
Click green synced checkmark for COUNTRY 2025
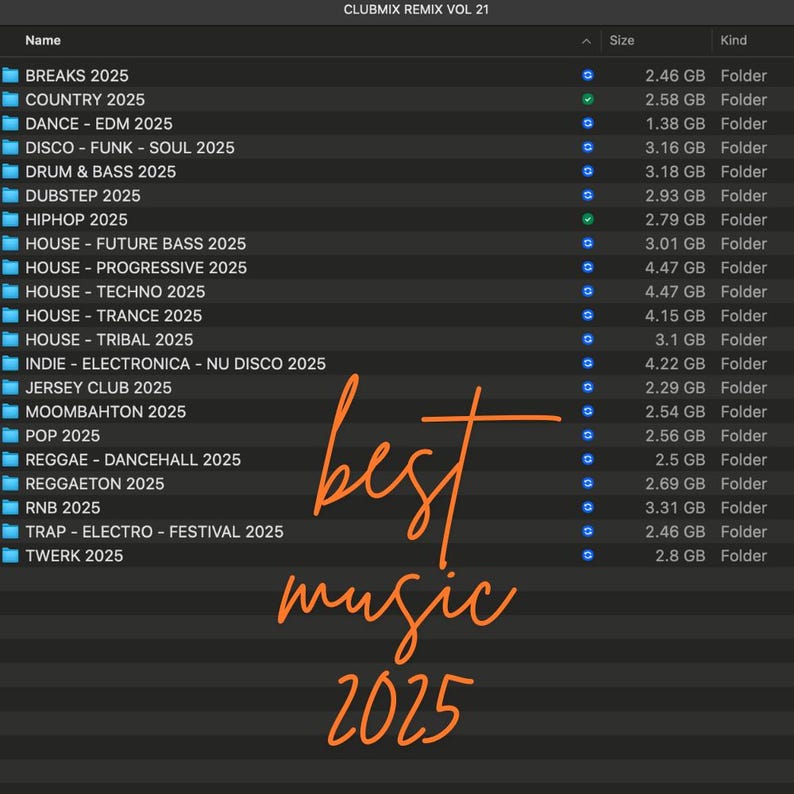click(587, 99)
